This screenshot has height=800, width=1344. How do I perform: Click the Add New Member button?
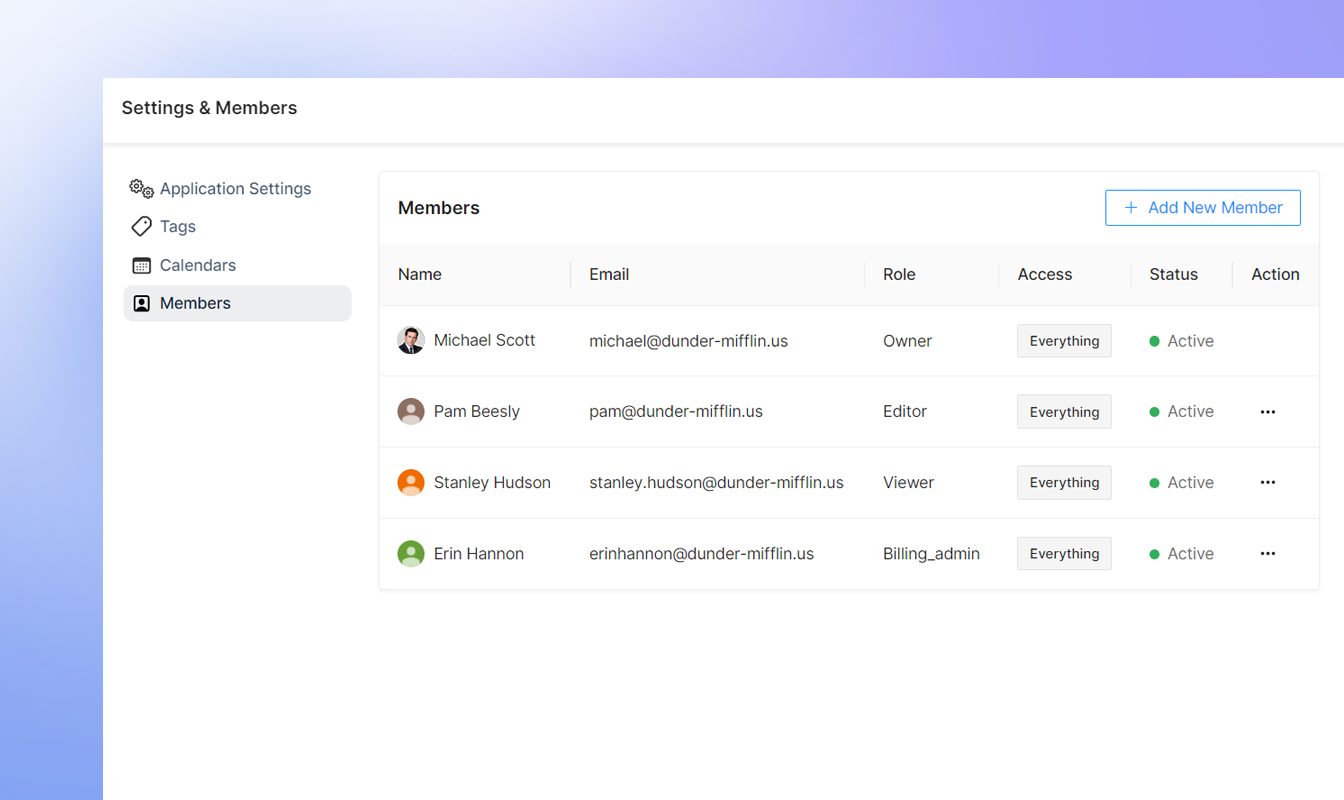tap(1202, 208)
